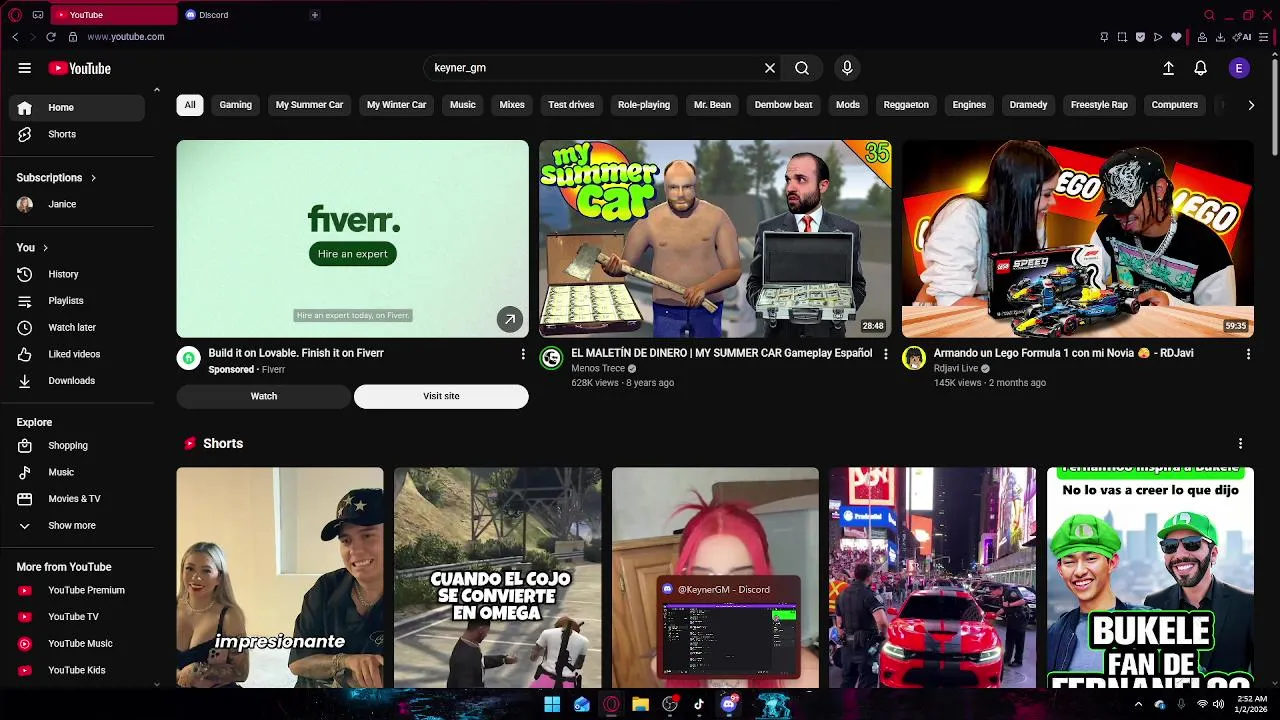Open a new browser tab with plus
Image resolution: width=1280 pixels, height=720 pixels.
coord(314,15)
